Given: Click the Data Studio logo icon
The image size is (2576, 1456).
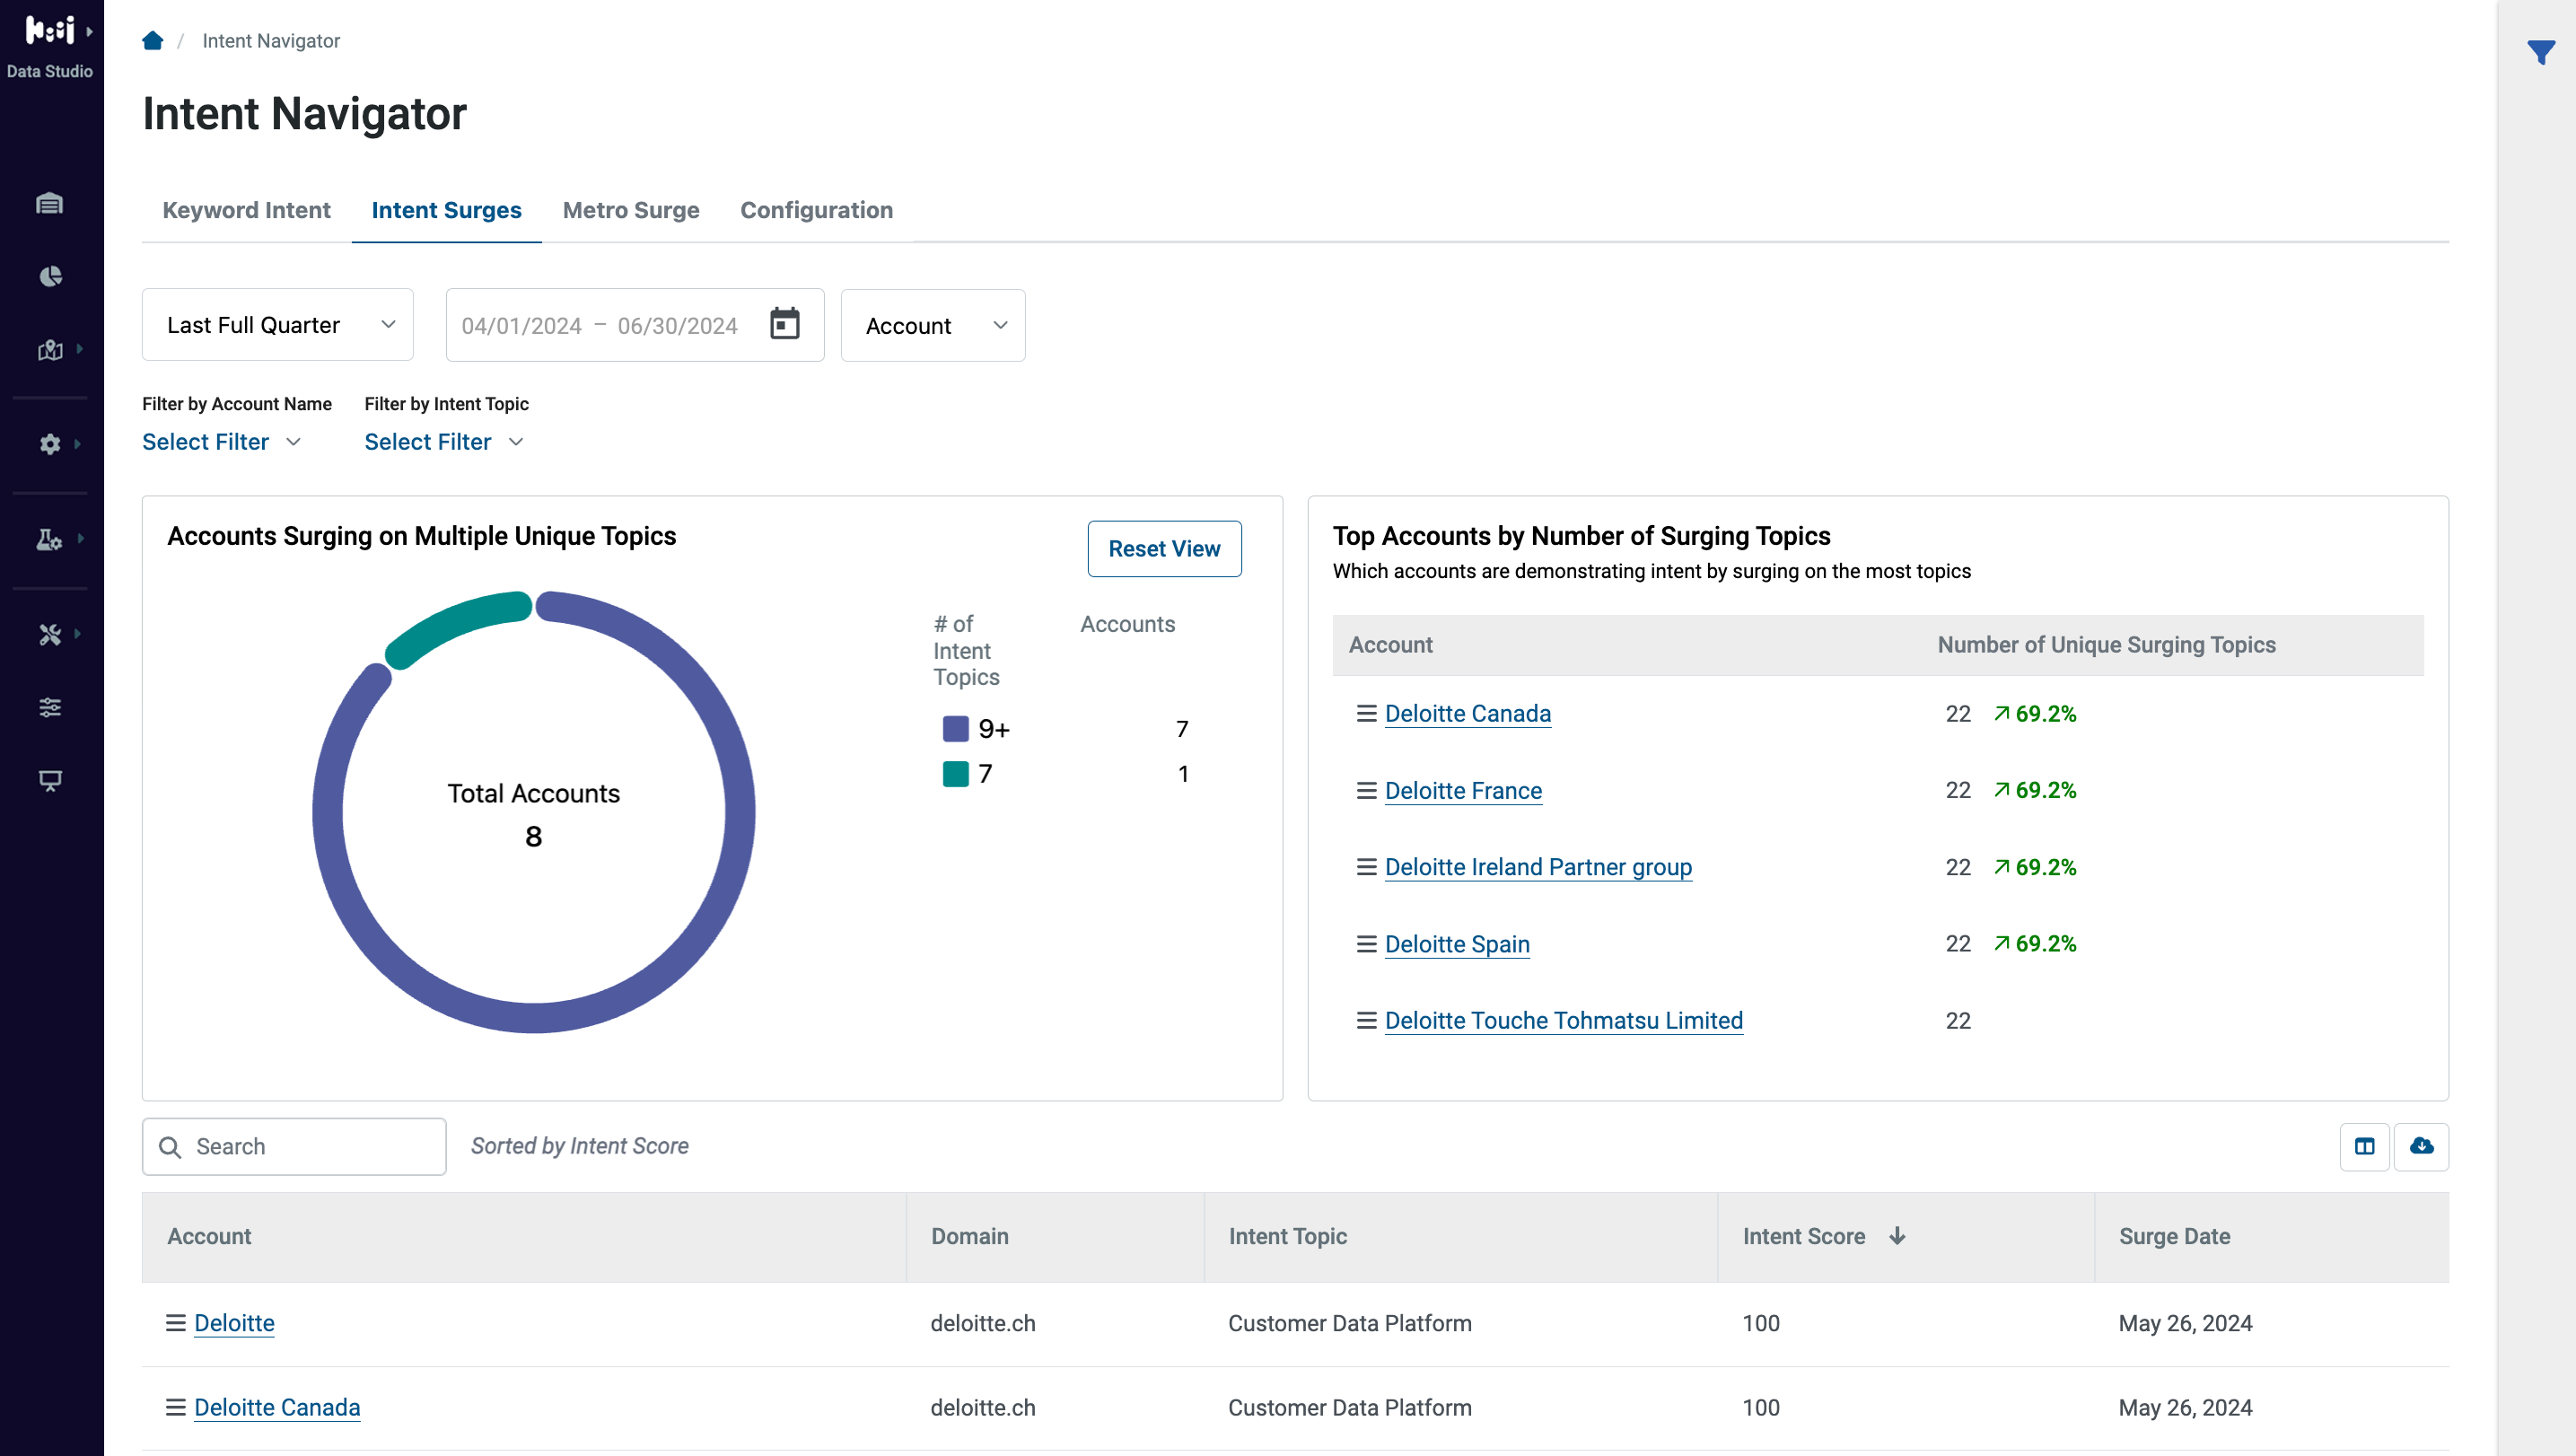Looking at the screenshot, I should click(x=50, y=31).
